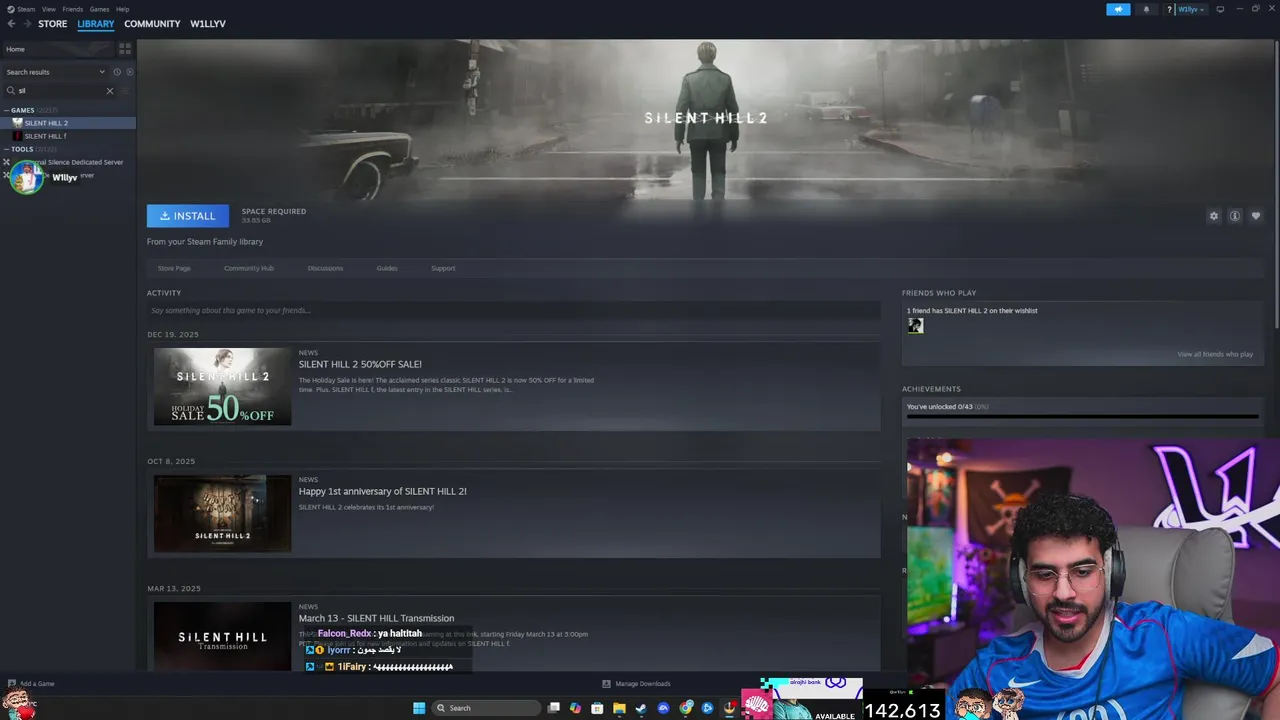The width and height of the screenshot is (1280, 720).
Task: Collapse the TOOLS category
Action: [20, 149]
